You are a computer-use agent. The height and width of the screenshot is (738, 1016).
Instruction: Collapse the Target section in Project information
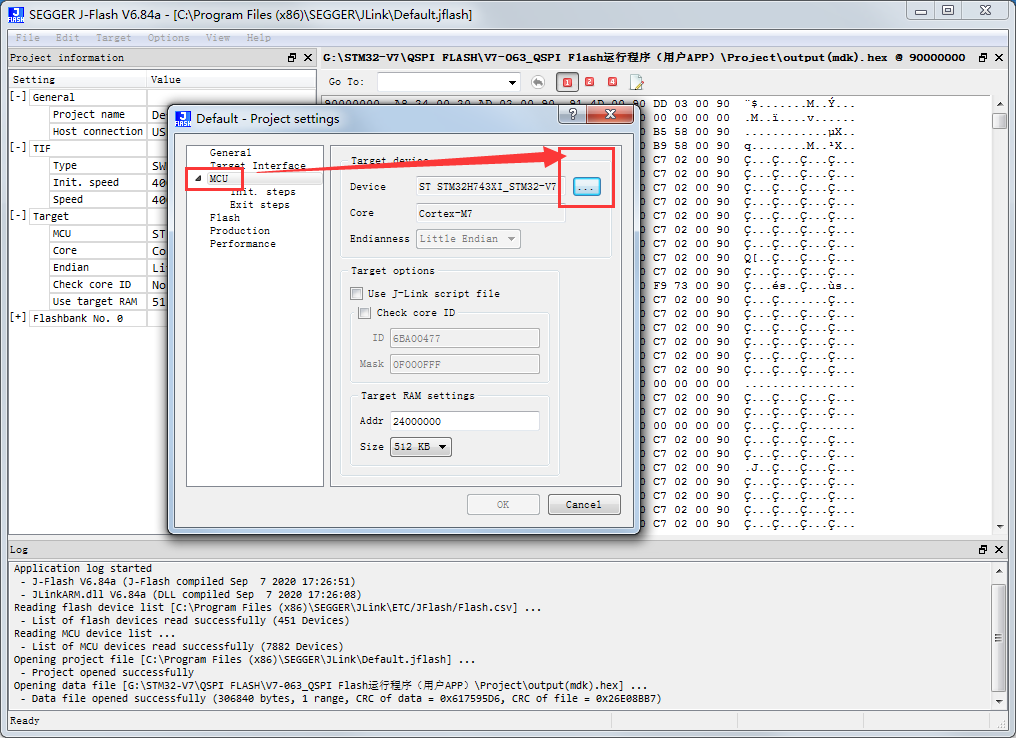point(18,216)
